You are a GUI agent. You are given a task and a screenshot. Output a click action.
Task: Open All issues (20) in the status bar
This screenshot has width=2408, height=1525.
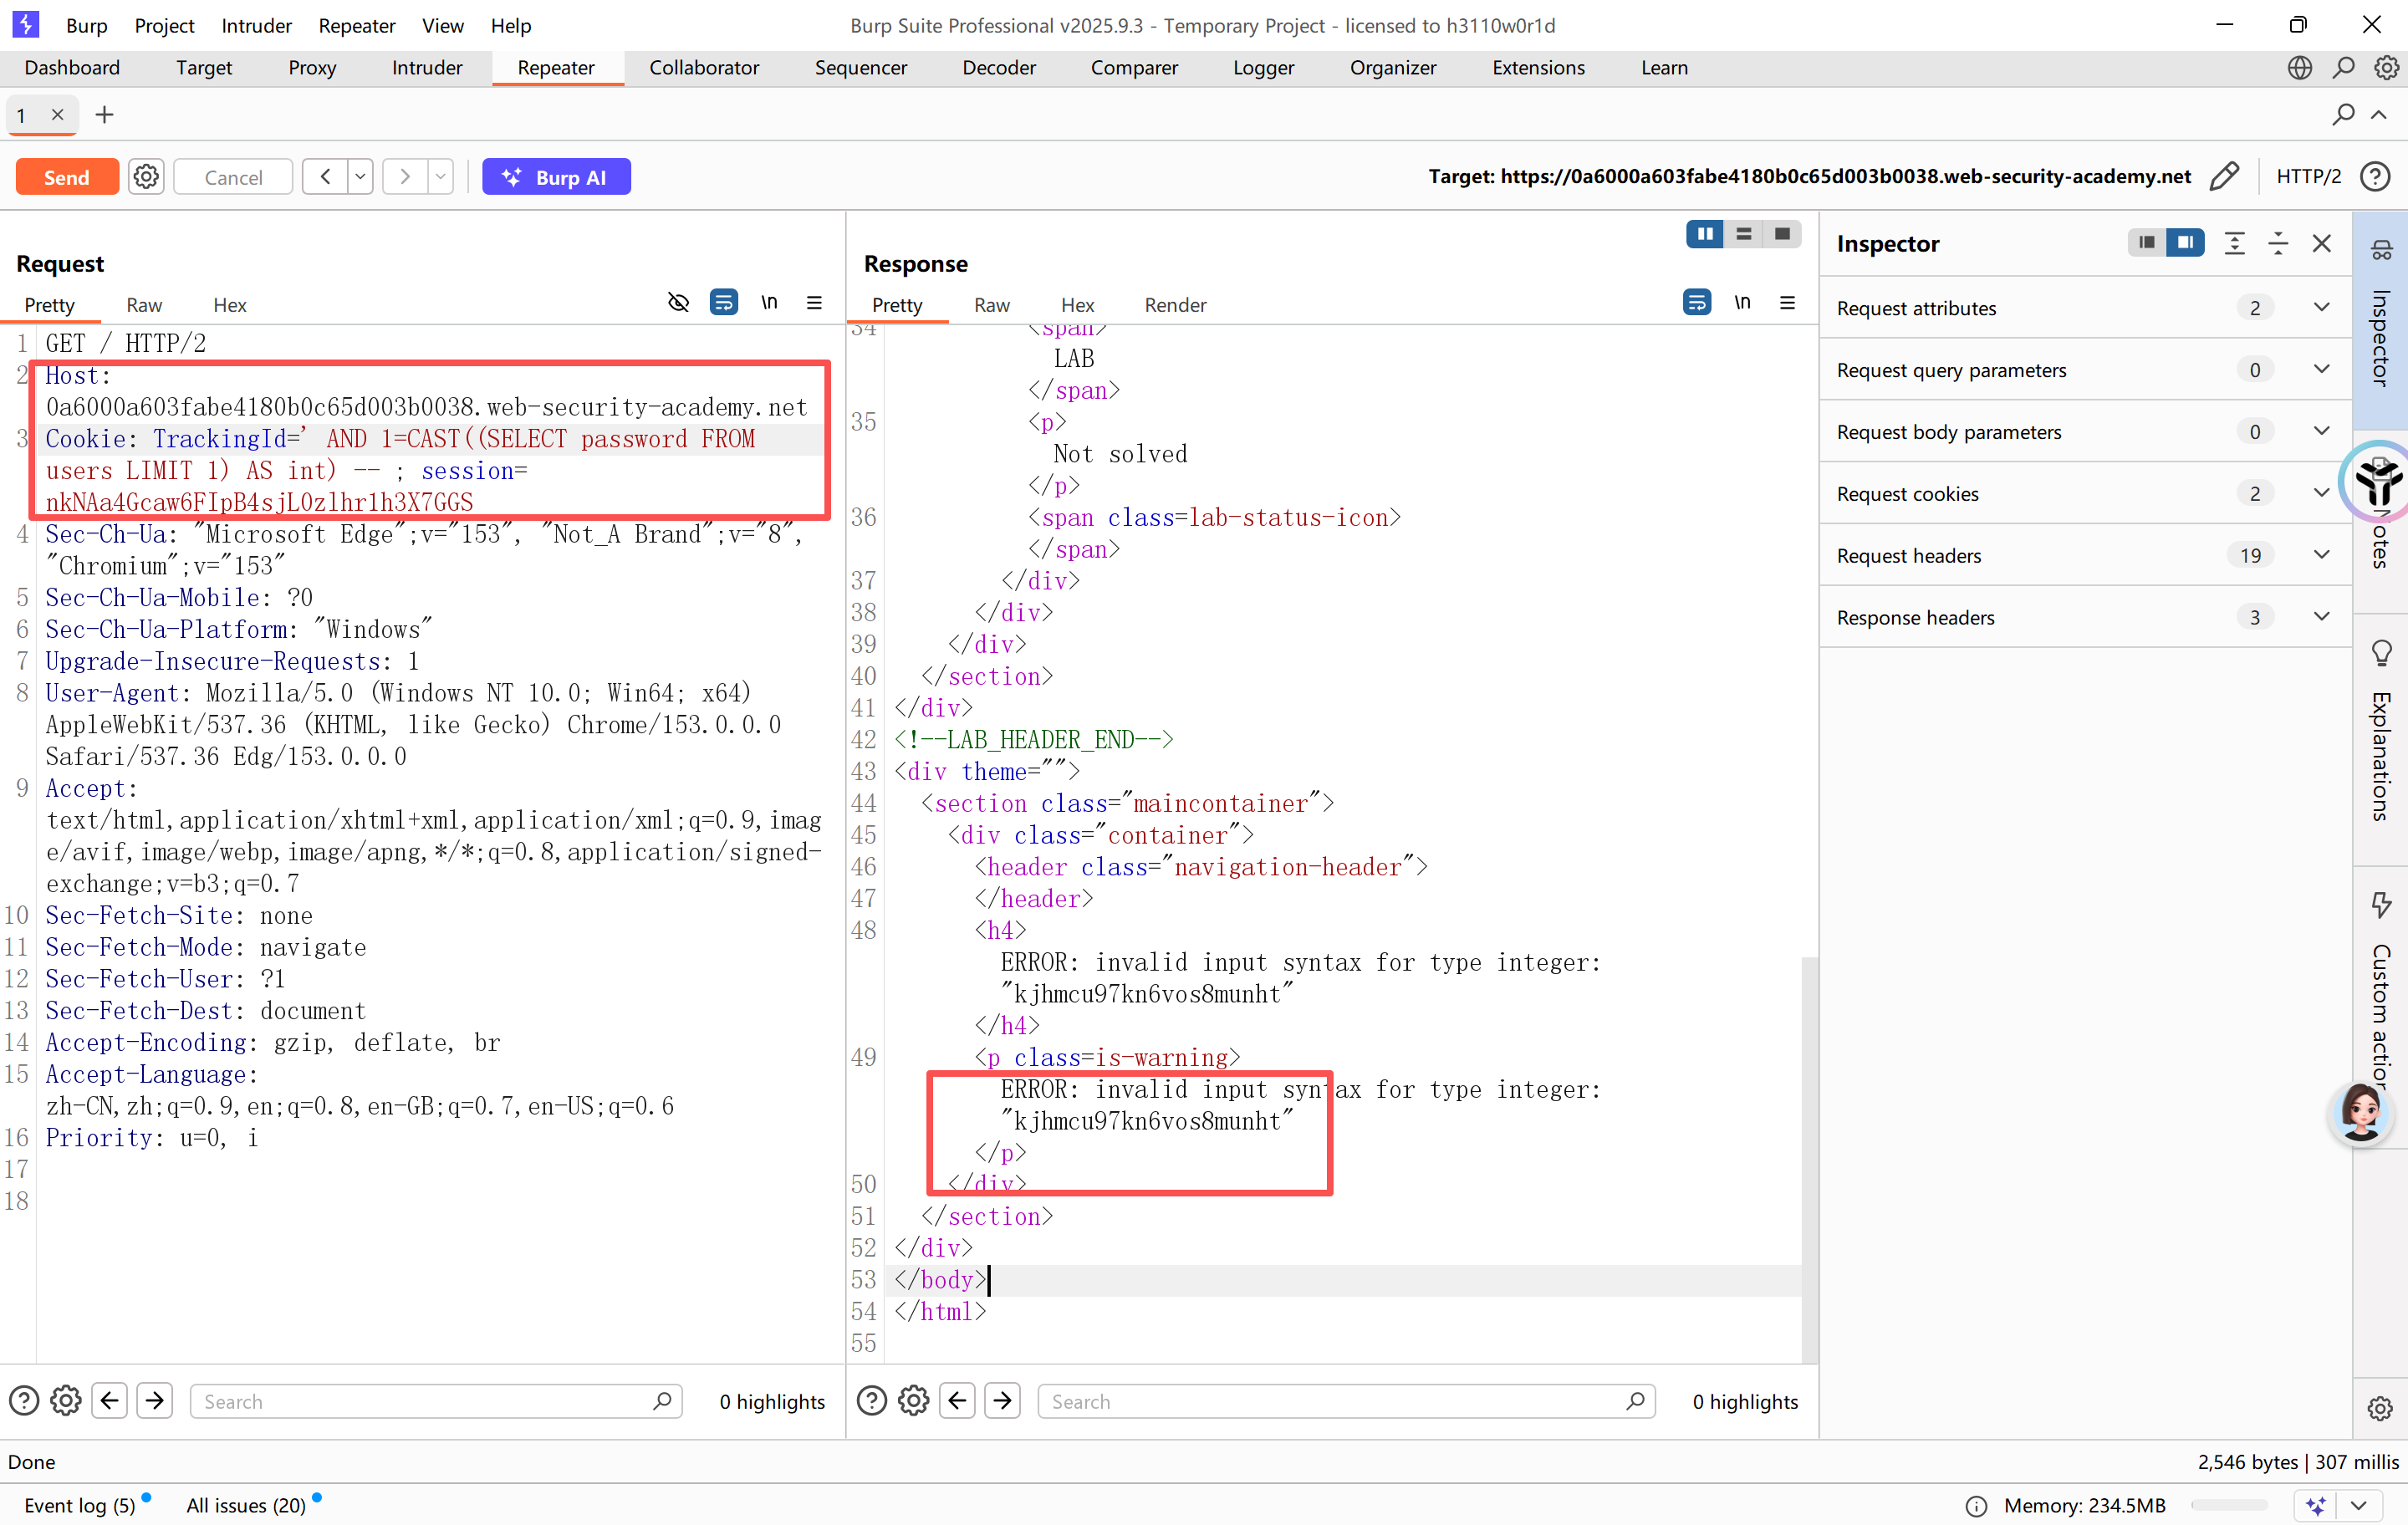pos(247,1504)
